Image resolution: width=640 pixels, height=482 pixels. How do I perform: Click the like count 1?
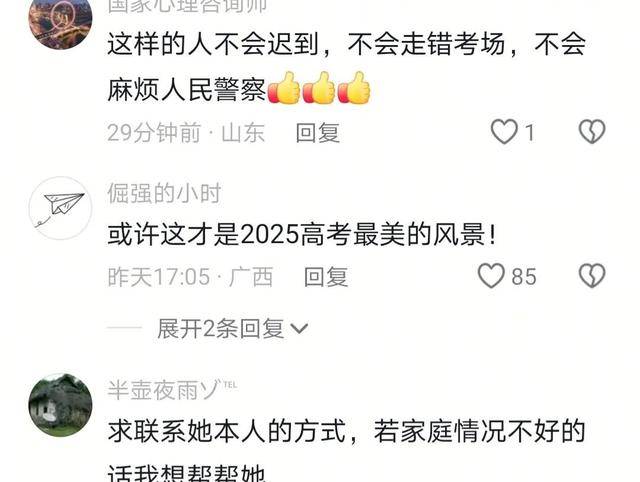point(529,133)
